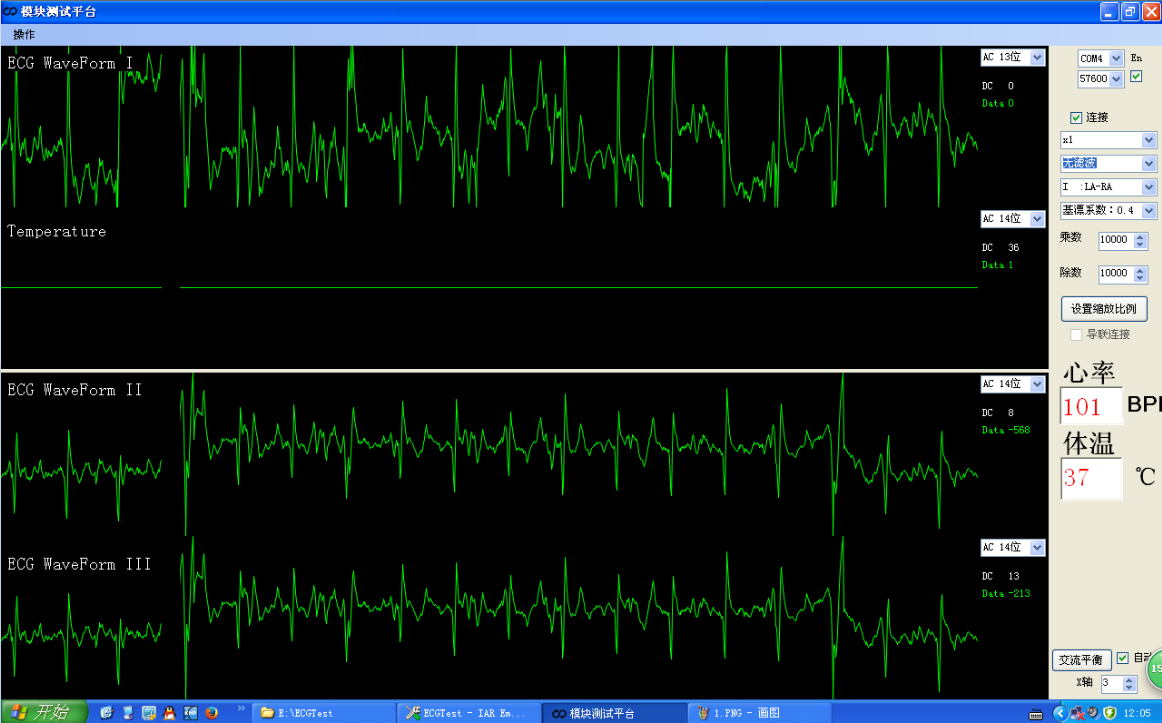The width and height of the screenshot is (1162, 723).
Task: Click the ECG WaveForm III label
Action: click(79, 564)
